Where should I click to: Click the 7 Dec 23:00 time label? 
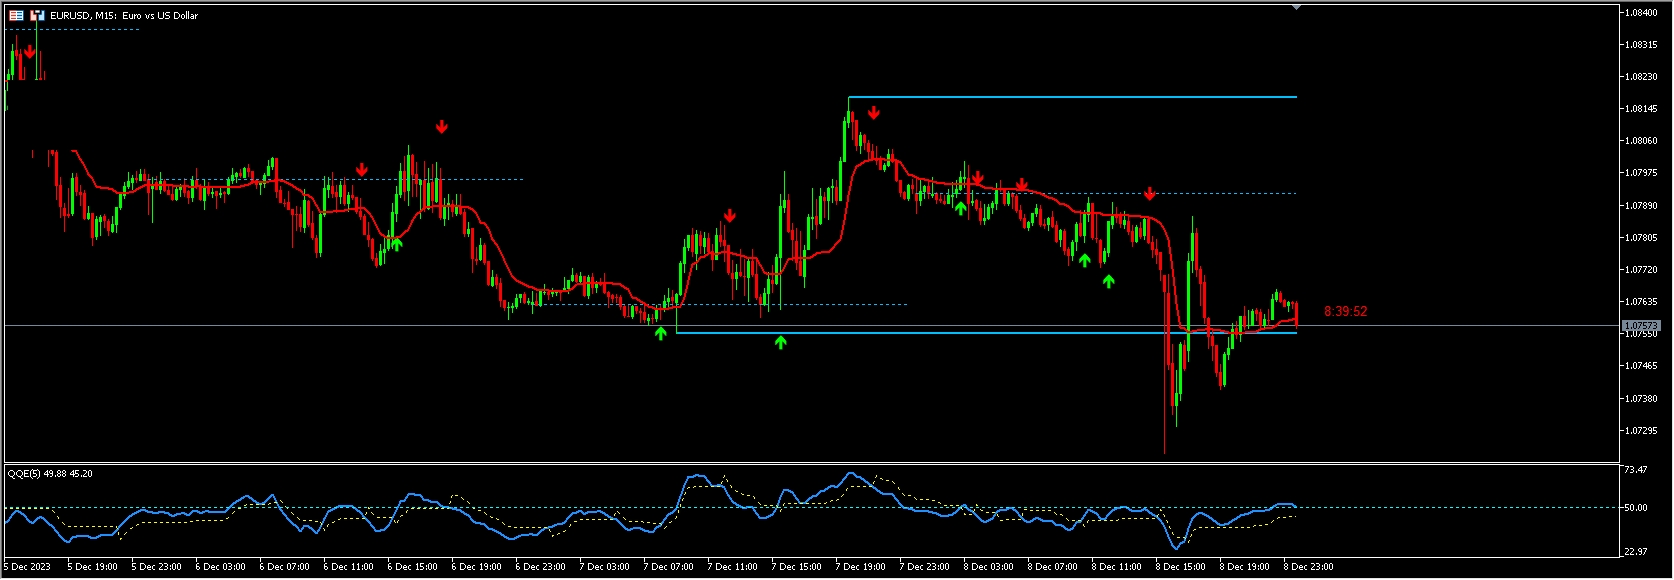pyautogui.click(x=925, y=567)
